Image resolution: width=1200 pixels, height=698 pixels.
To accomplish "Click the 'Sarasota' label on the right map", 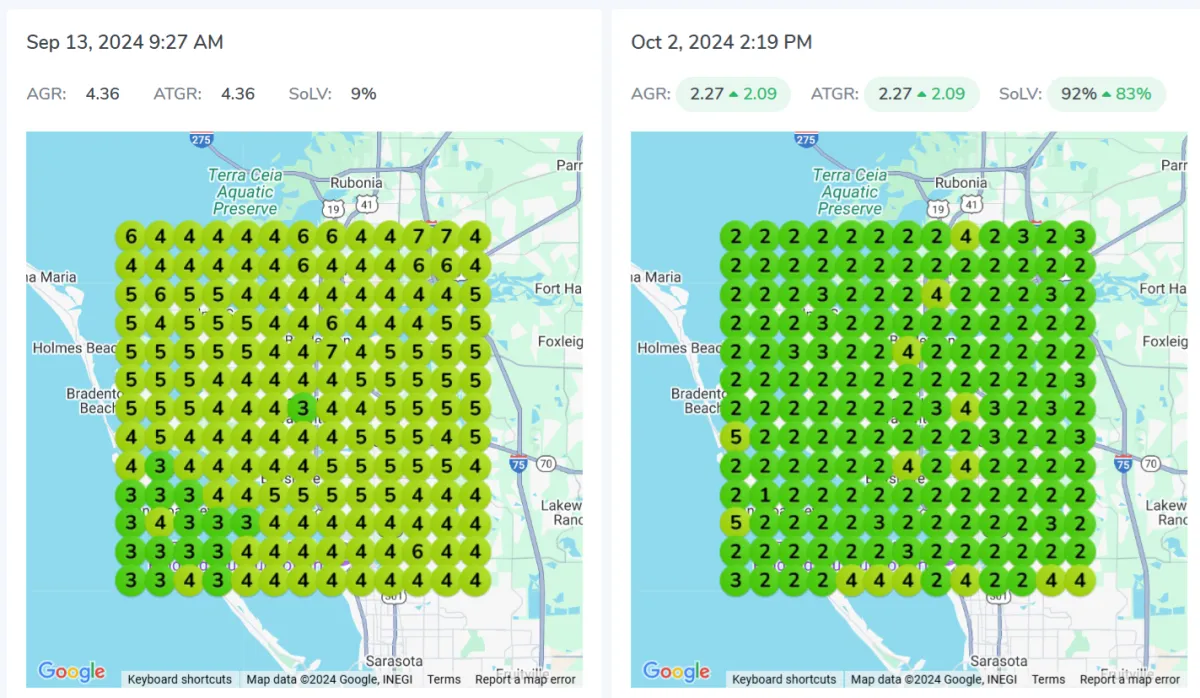I will [x=998, y=661].
